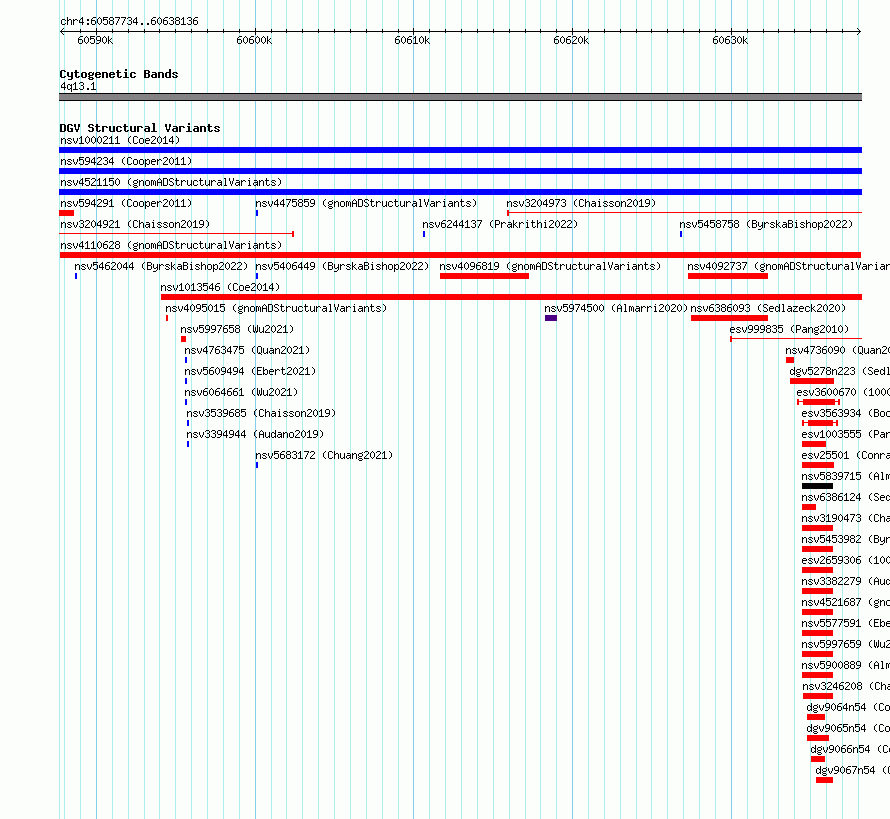Open the nsv3382279 variant label

point(845,581)
